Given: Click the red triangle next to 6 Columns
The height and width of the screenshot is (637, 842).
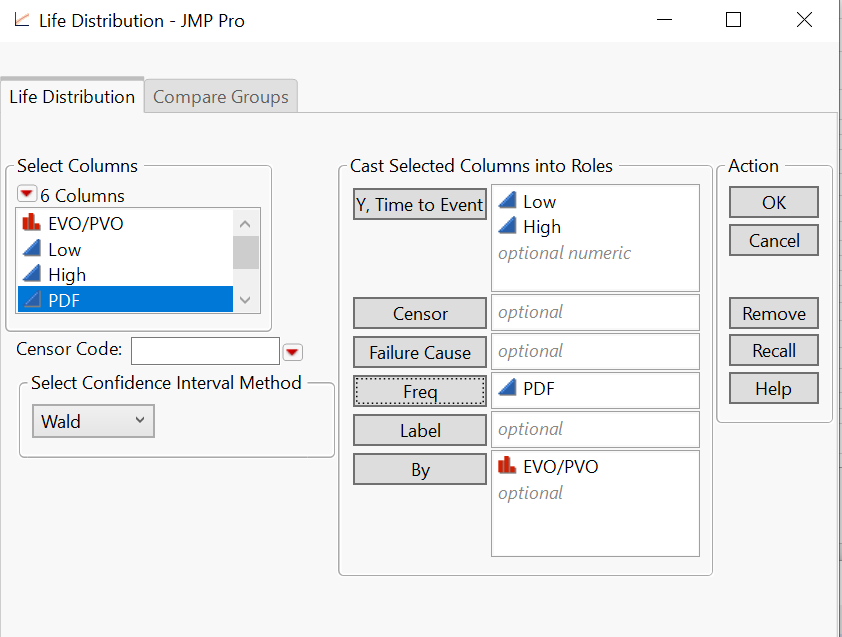Looking at the screenshot, I should click(27, 195).
